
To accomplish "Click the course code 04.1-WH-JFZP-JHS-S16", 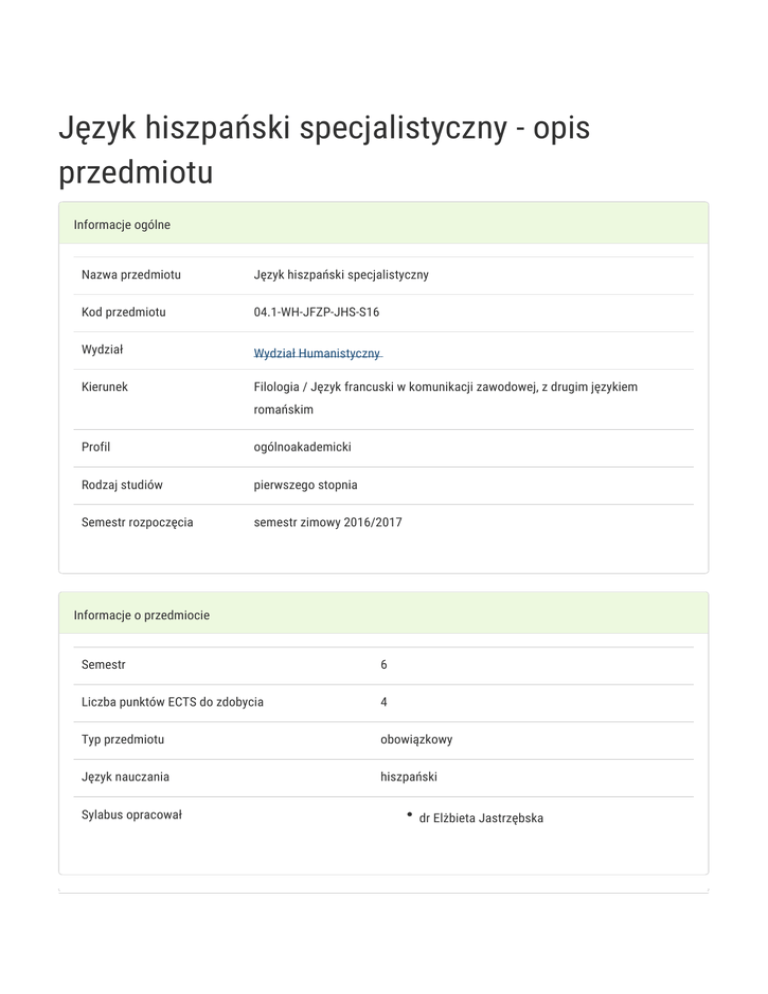I will pos(316,312).
